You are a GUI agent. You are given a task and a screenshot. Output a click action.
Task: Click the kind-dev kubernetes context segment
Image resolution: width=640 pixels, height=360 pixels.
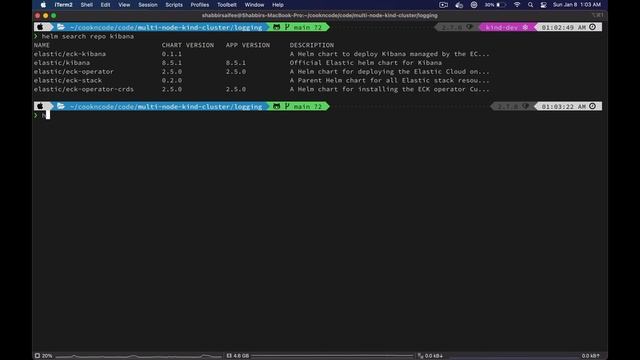507,27
